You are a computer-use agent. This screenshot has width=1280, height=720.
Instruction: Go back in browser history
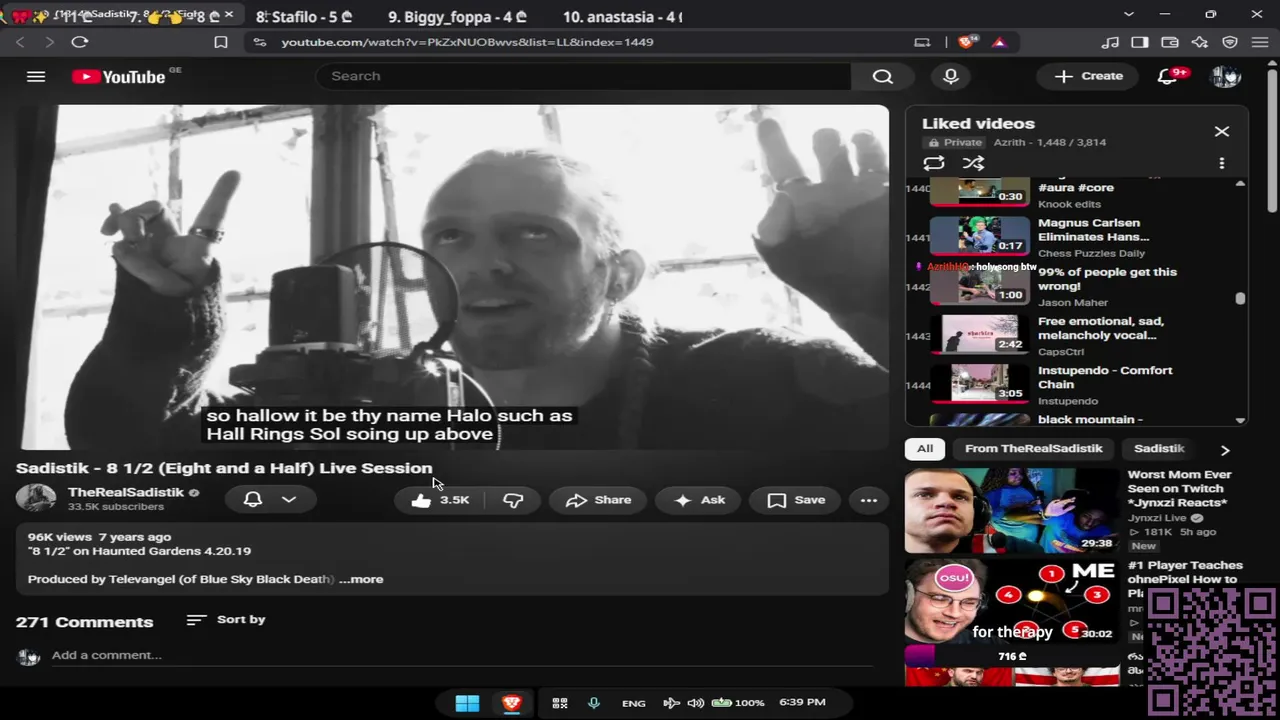click(x=20, y=42)
